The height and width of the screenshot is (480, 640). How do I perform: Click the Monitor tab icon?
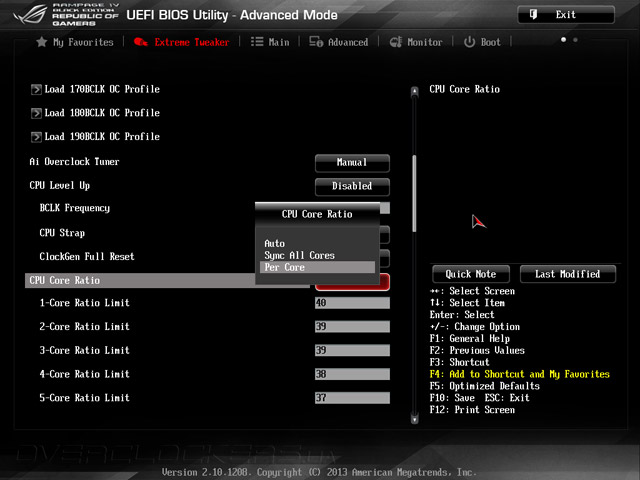[x=396, y=42]
